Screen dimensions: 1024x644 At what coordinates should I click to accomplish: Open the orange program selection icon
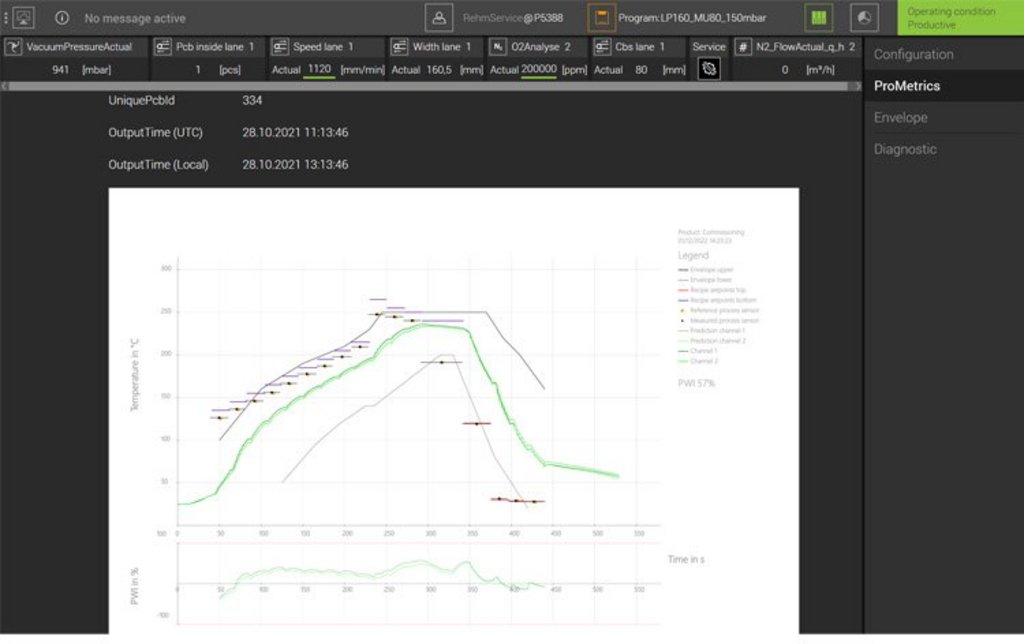[x=601, y=18]
